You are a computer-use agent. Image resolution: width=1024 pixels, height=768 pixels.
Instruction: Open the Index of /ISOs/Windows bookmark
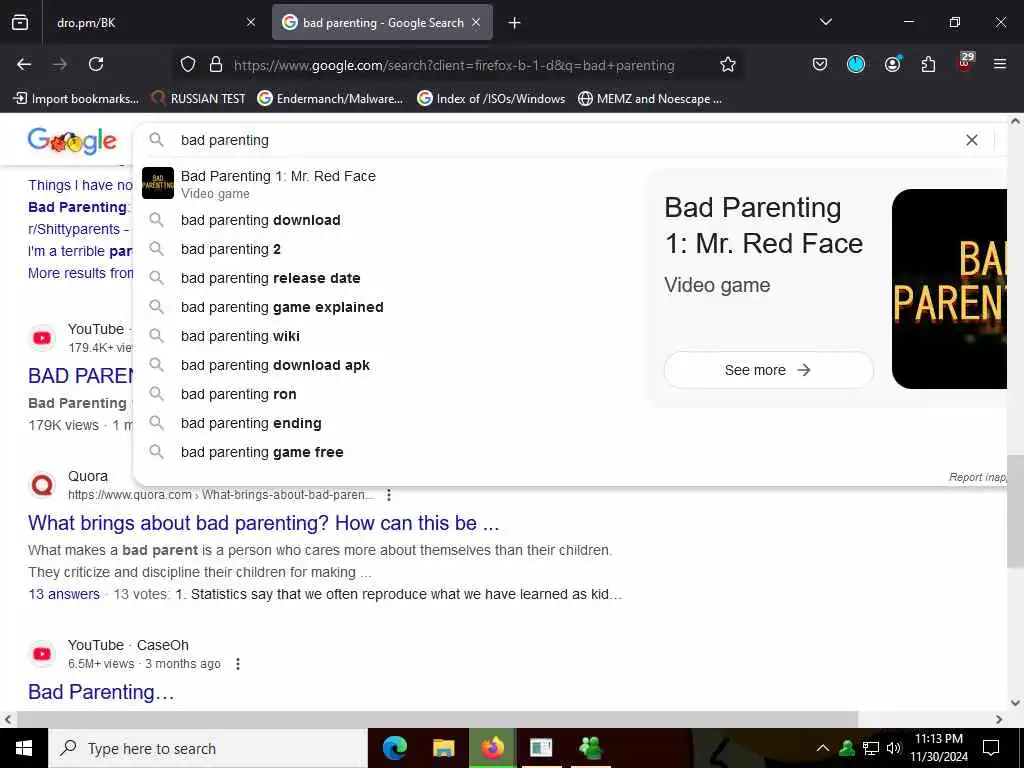(491, 99)
